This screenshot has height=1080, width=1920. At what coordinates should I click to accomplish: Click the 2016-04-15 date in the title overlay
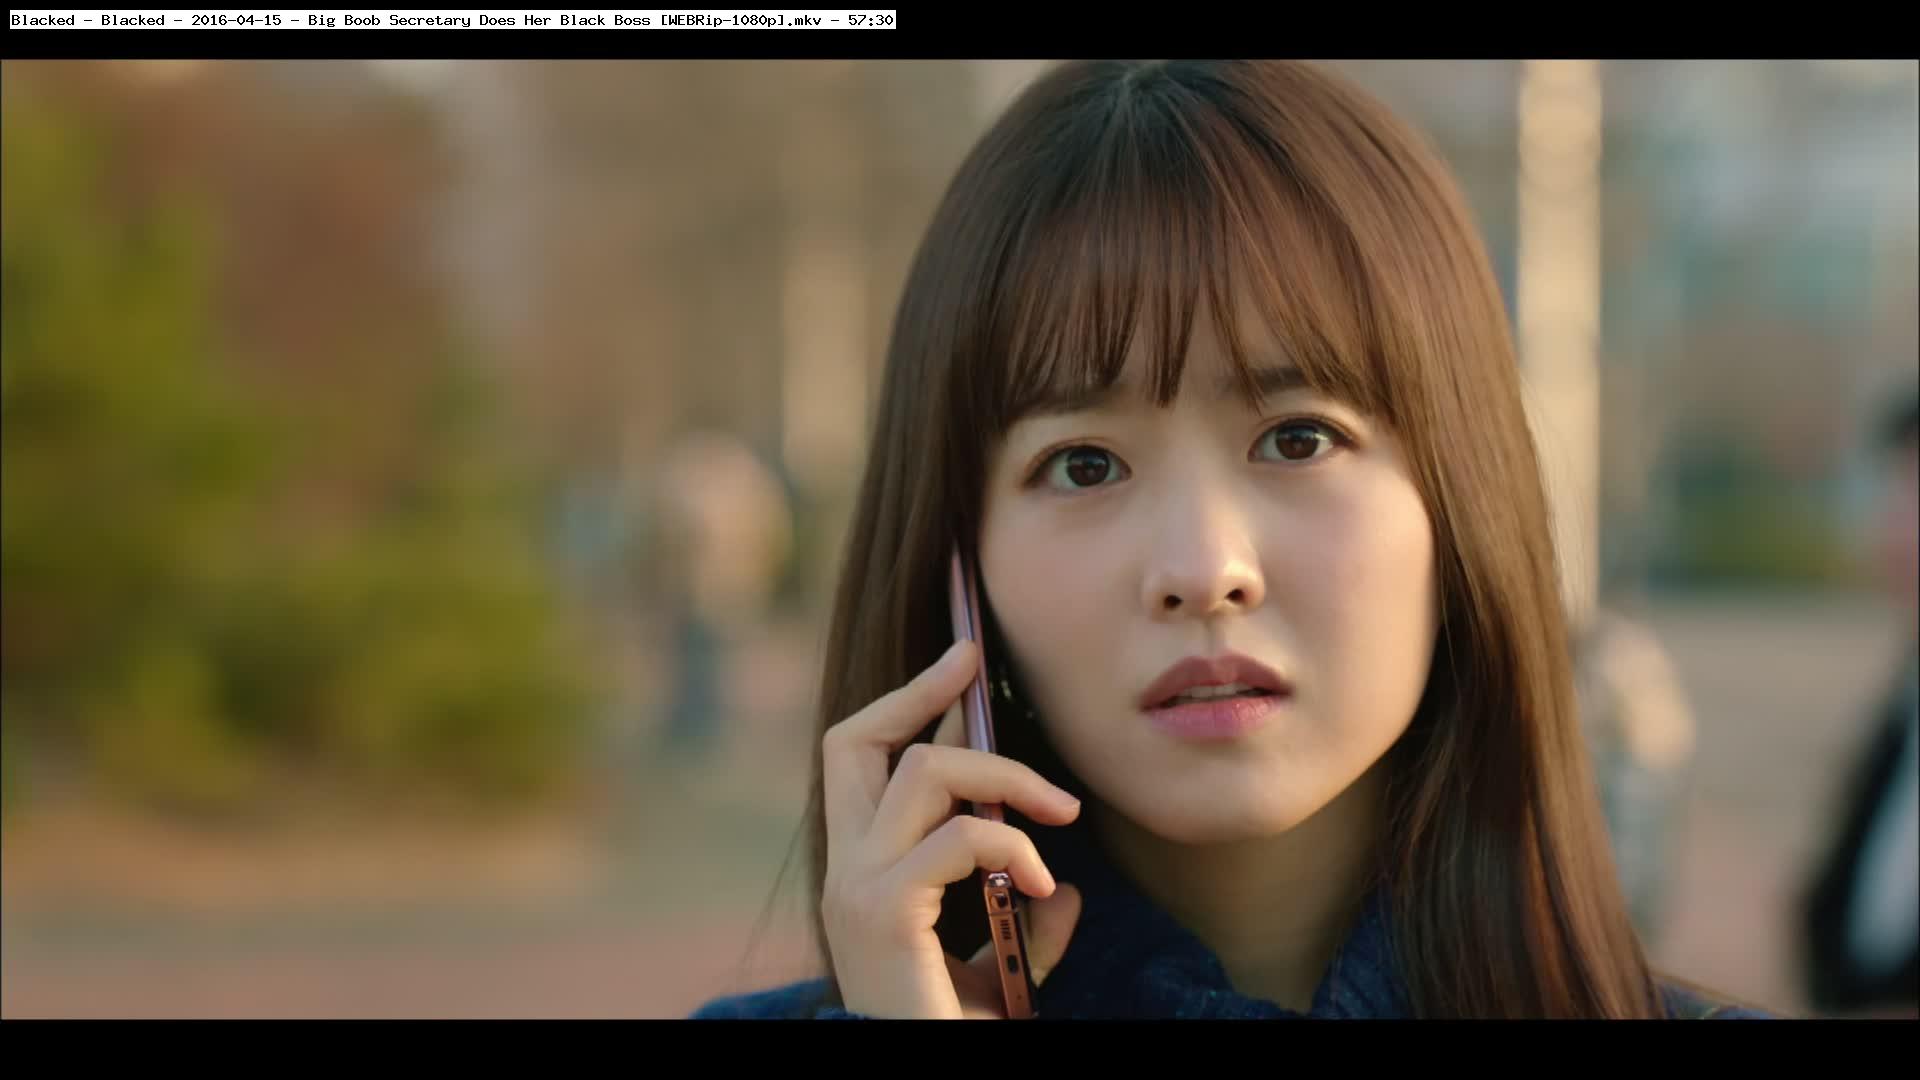[236, 20]
